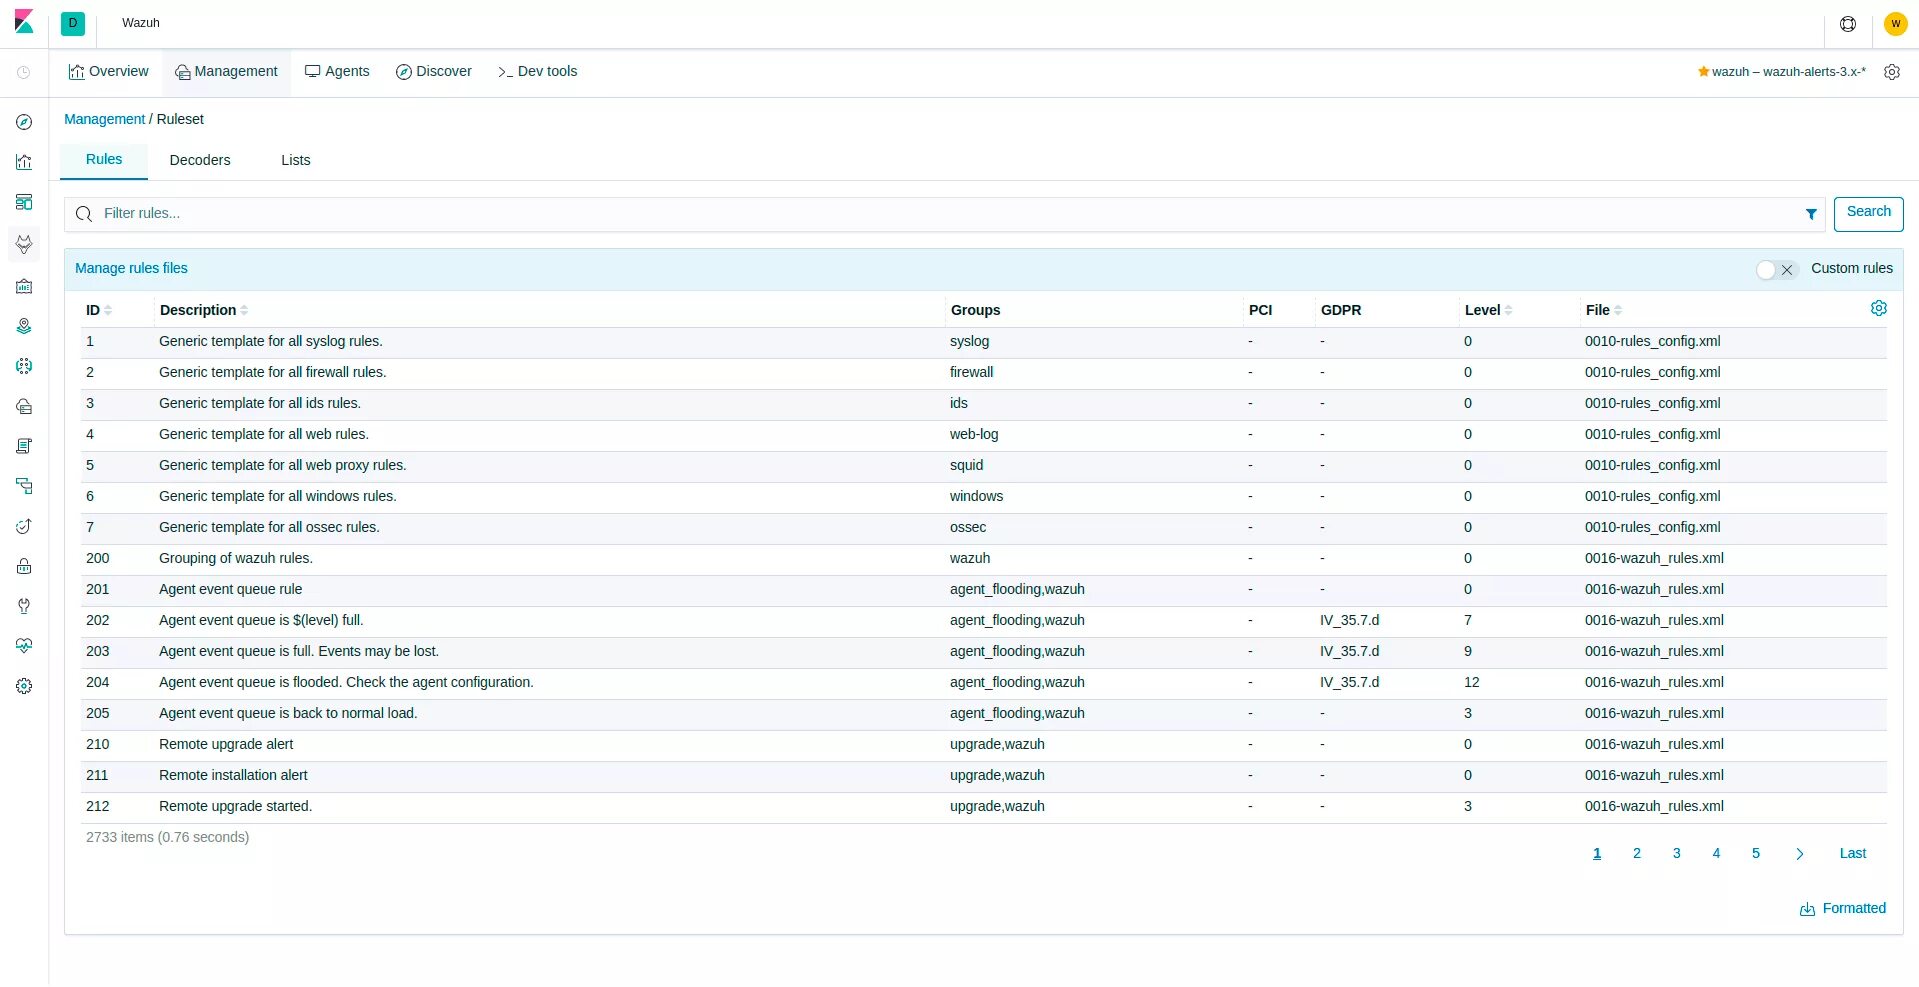Screen dimensions: 1919x987
Task: Open Canvas icon in the sidebar
Action: click(x=24, y=286)
